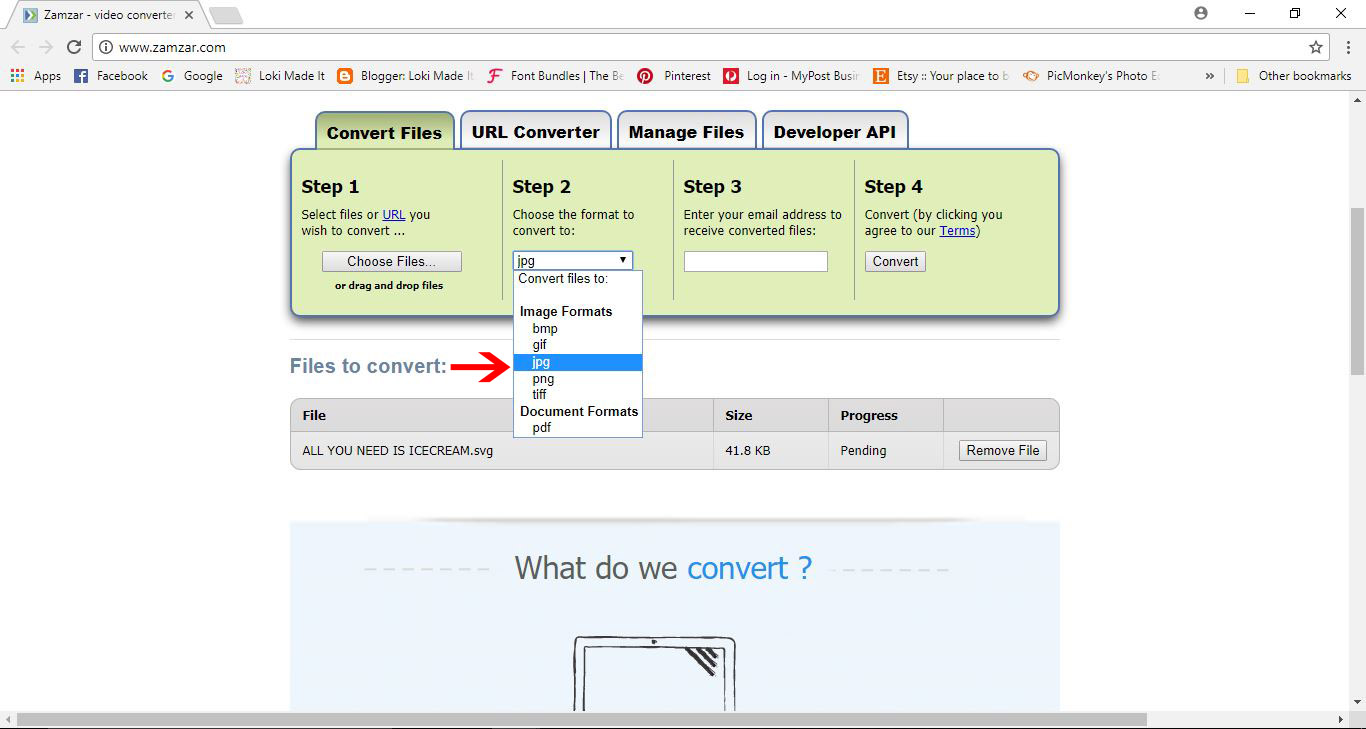View site information icon in address bar
The height and width of the screenshot is (729, 1366).
[106, 47]
